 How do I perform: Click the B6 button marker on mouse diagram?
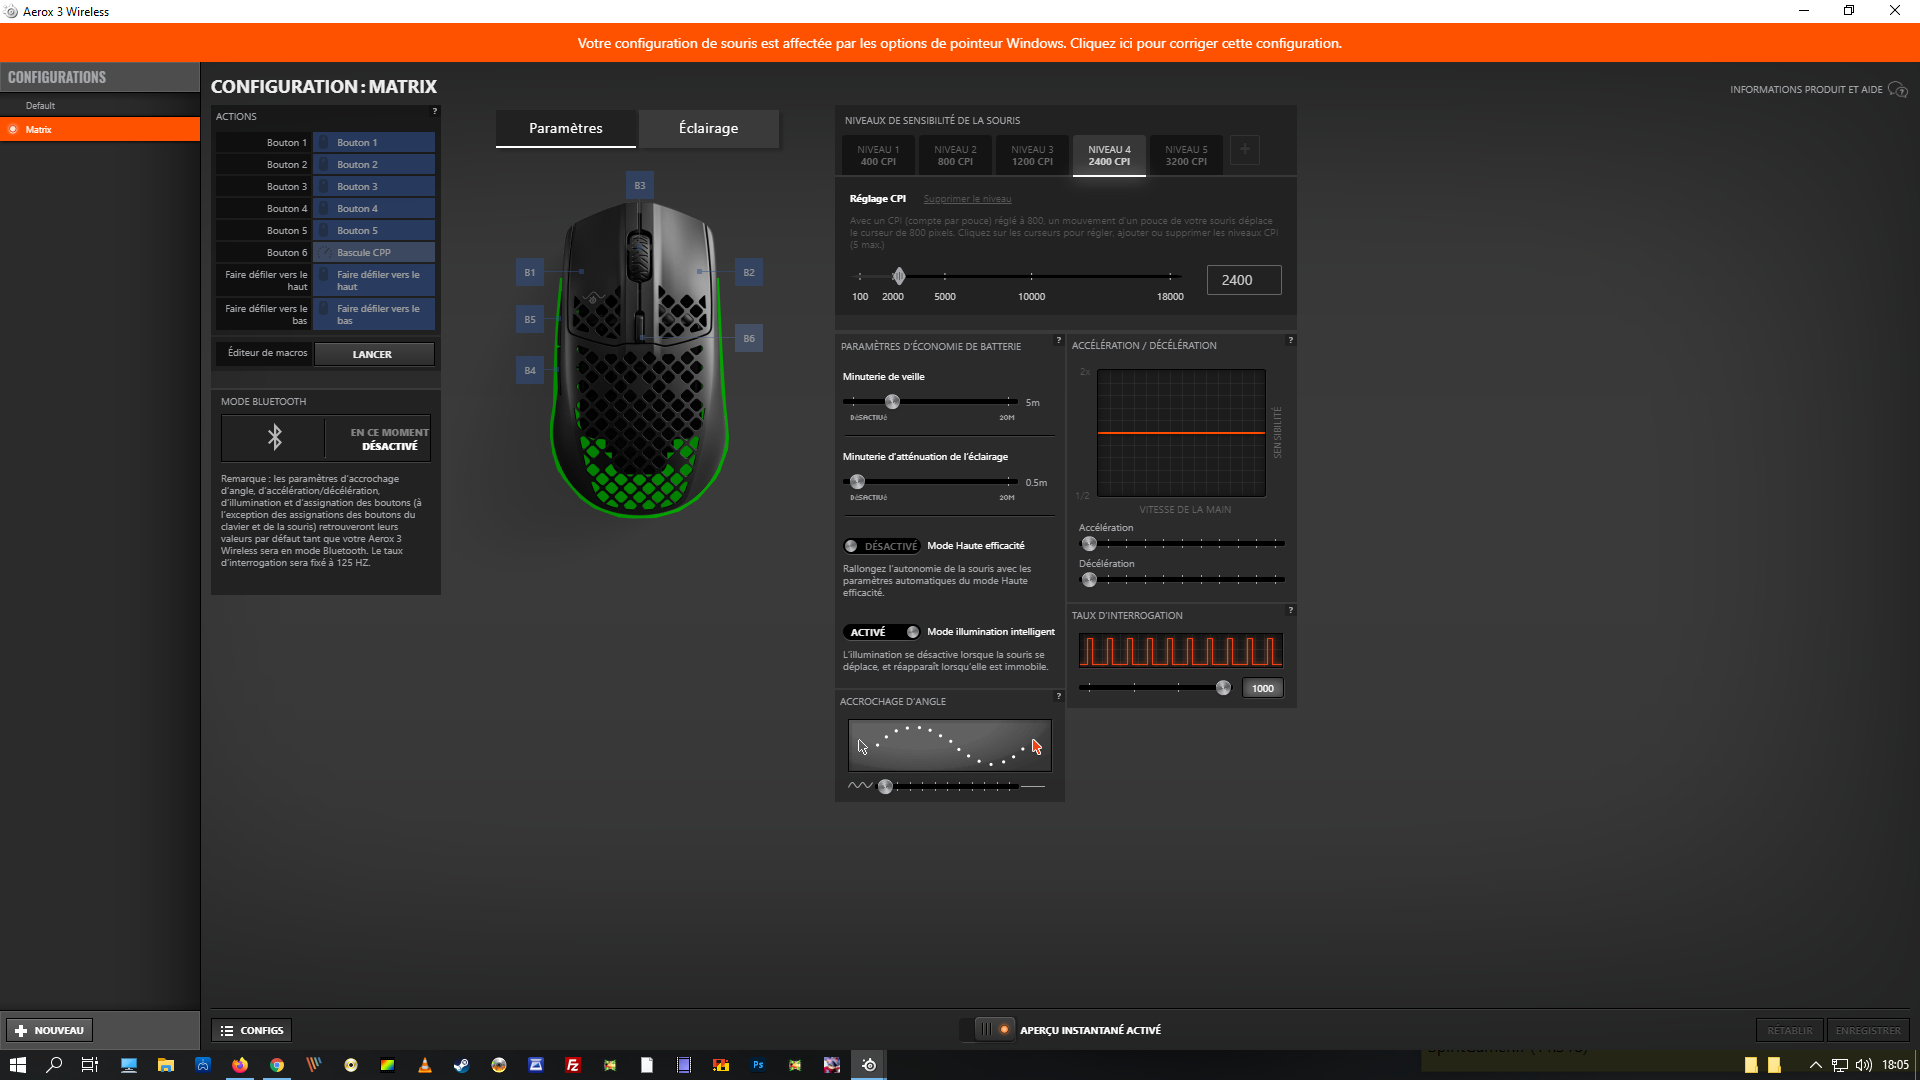(x=749, y=338)
